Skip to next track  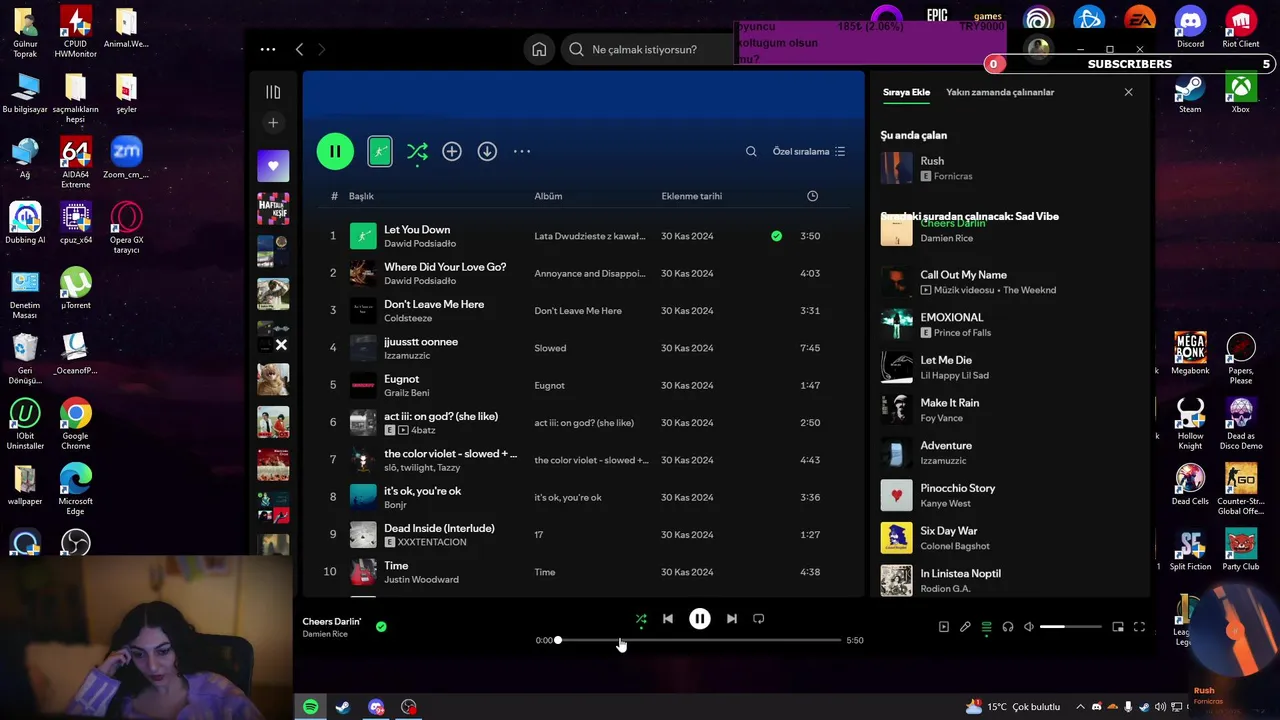(731, 619)
